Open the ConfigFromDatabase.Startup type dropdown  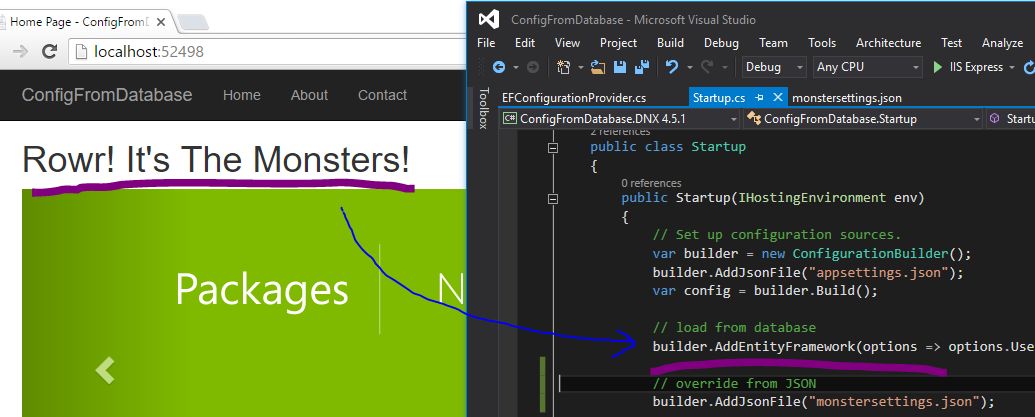point(863,119)
